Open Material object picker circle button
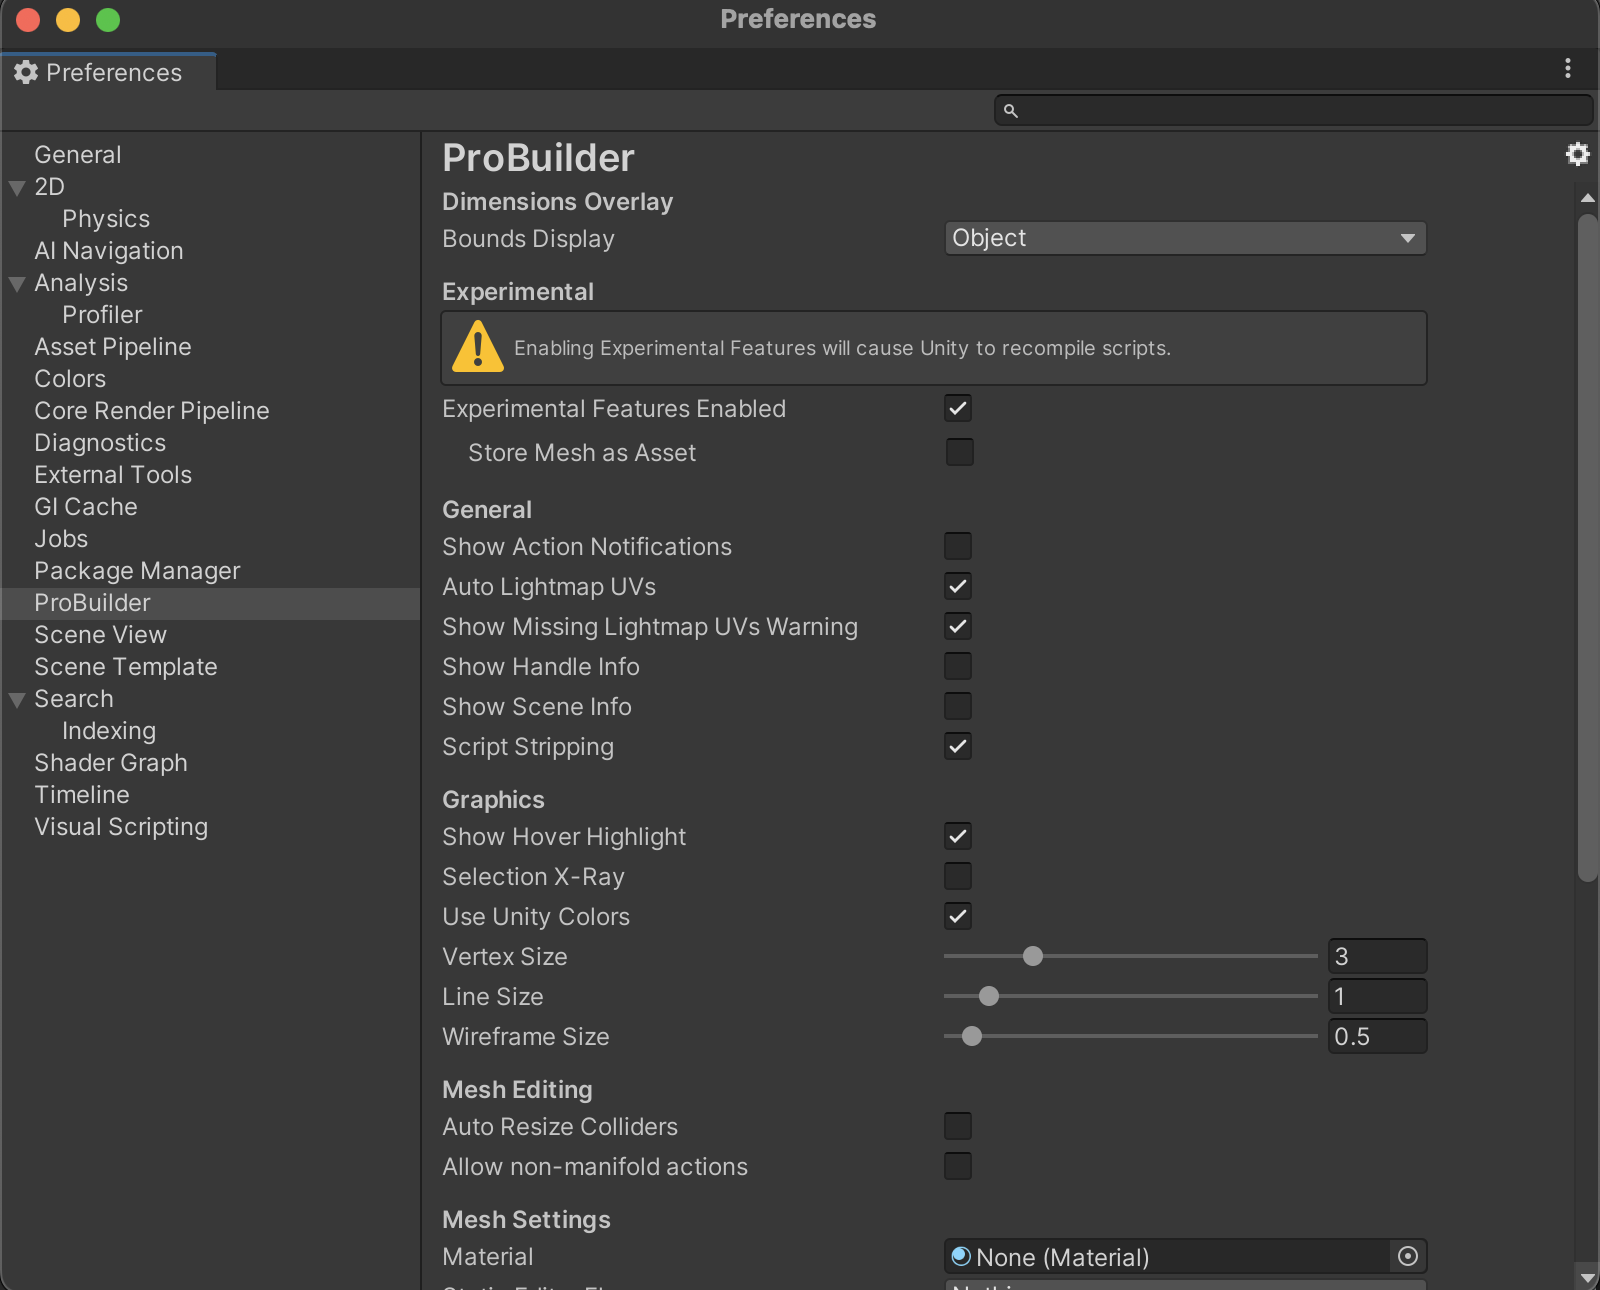 [1408, 1256]
